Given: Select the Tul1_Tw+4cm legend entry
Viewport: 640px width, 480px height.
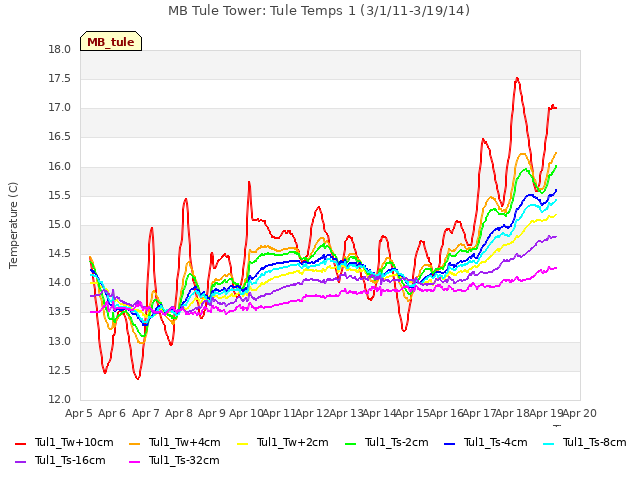Looking at the screenshot, I should point(175,442).
